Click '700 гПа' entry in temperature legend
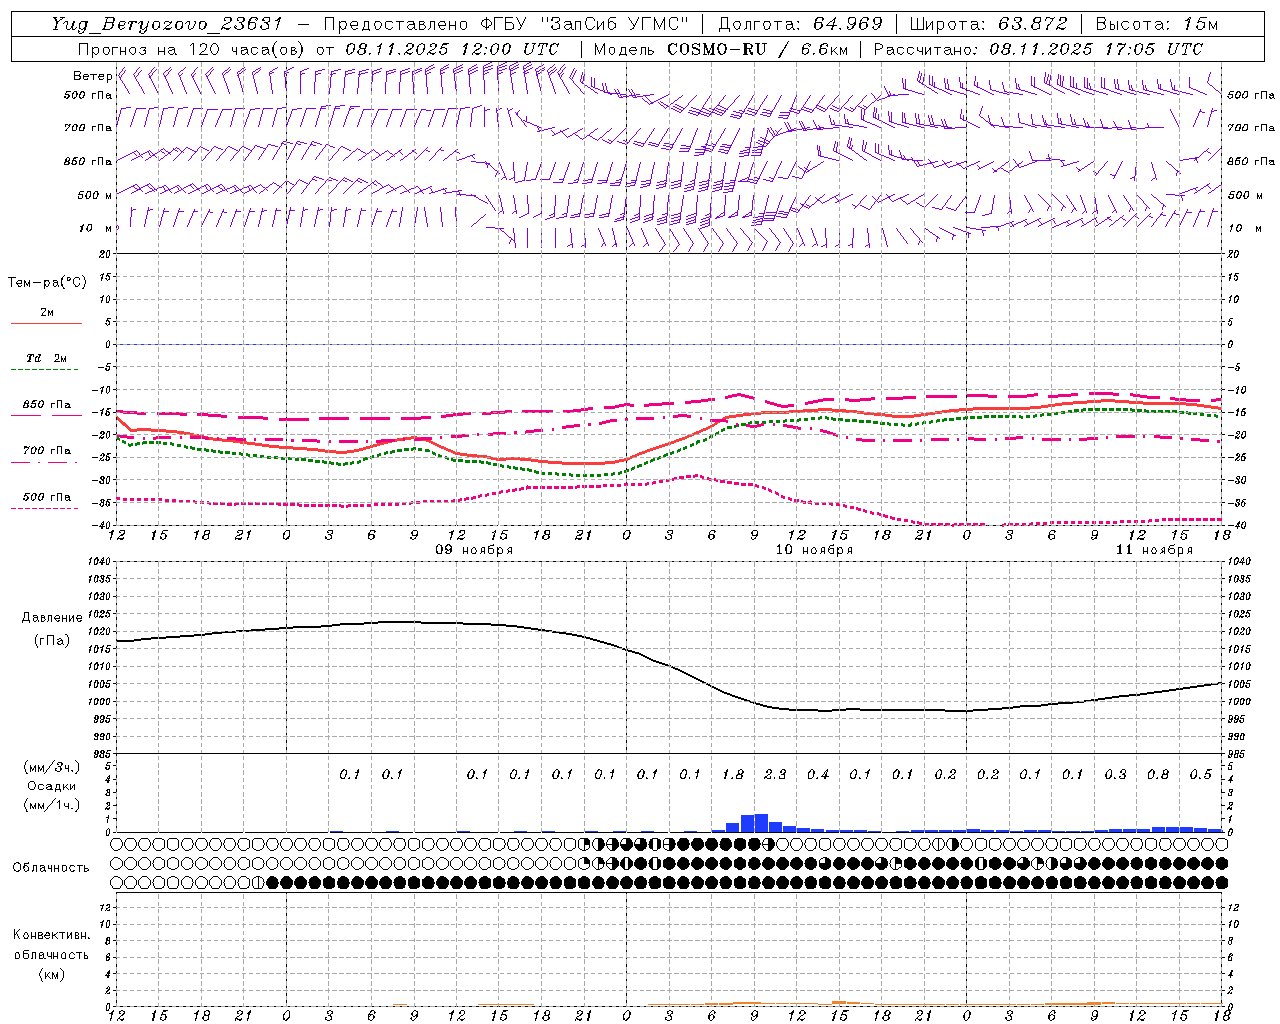 [47, 451]
